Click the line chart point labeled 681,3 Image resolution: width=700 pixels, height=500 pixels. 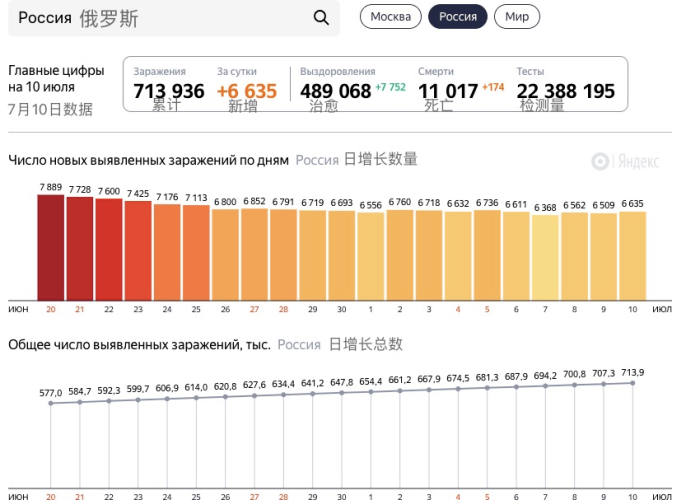[487, 388]
